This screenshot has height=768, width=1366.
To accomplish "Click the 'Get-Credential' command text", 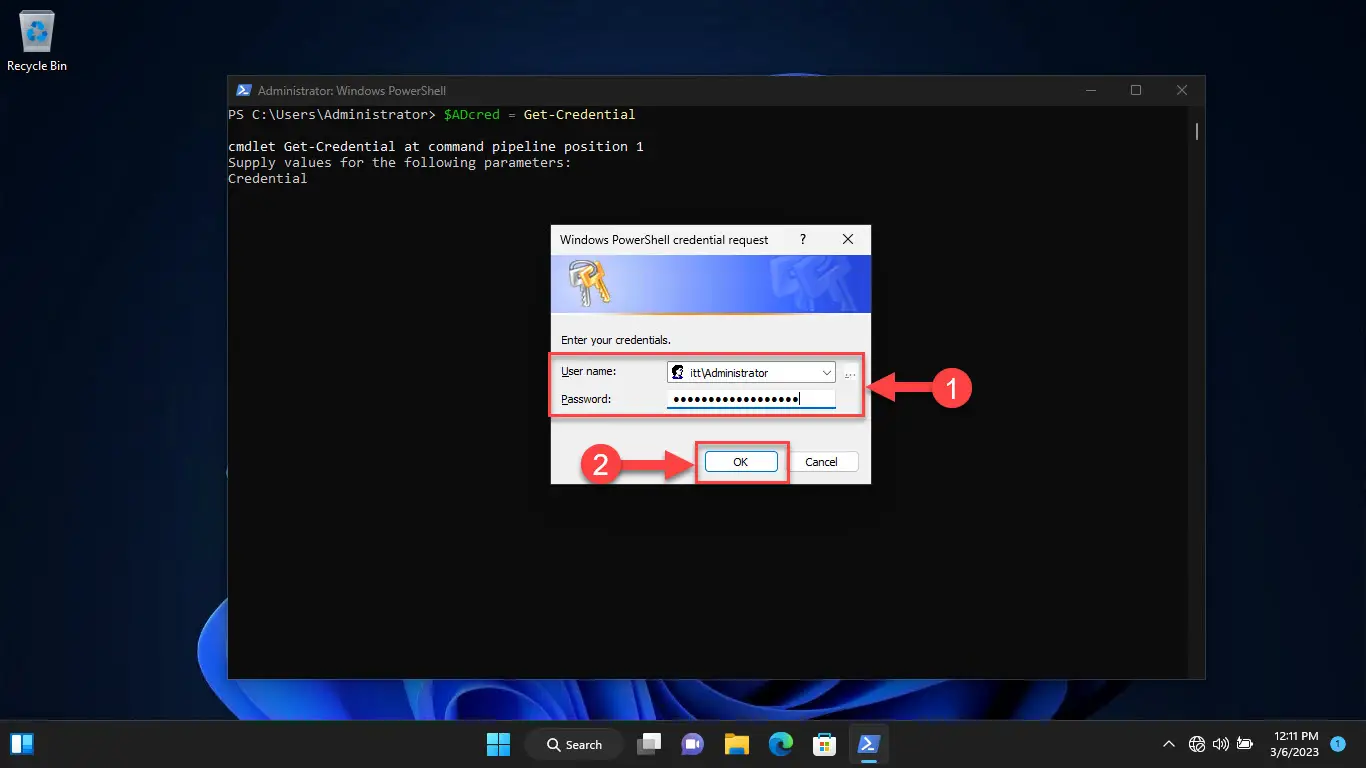I will (x=579, y=115).
